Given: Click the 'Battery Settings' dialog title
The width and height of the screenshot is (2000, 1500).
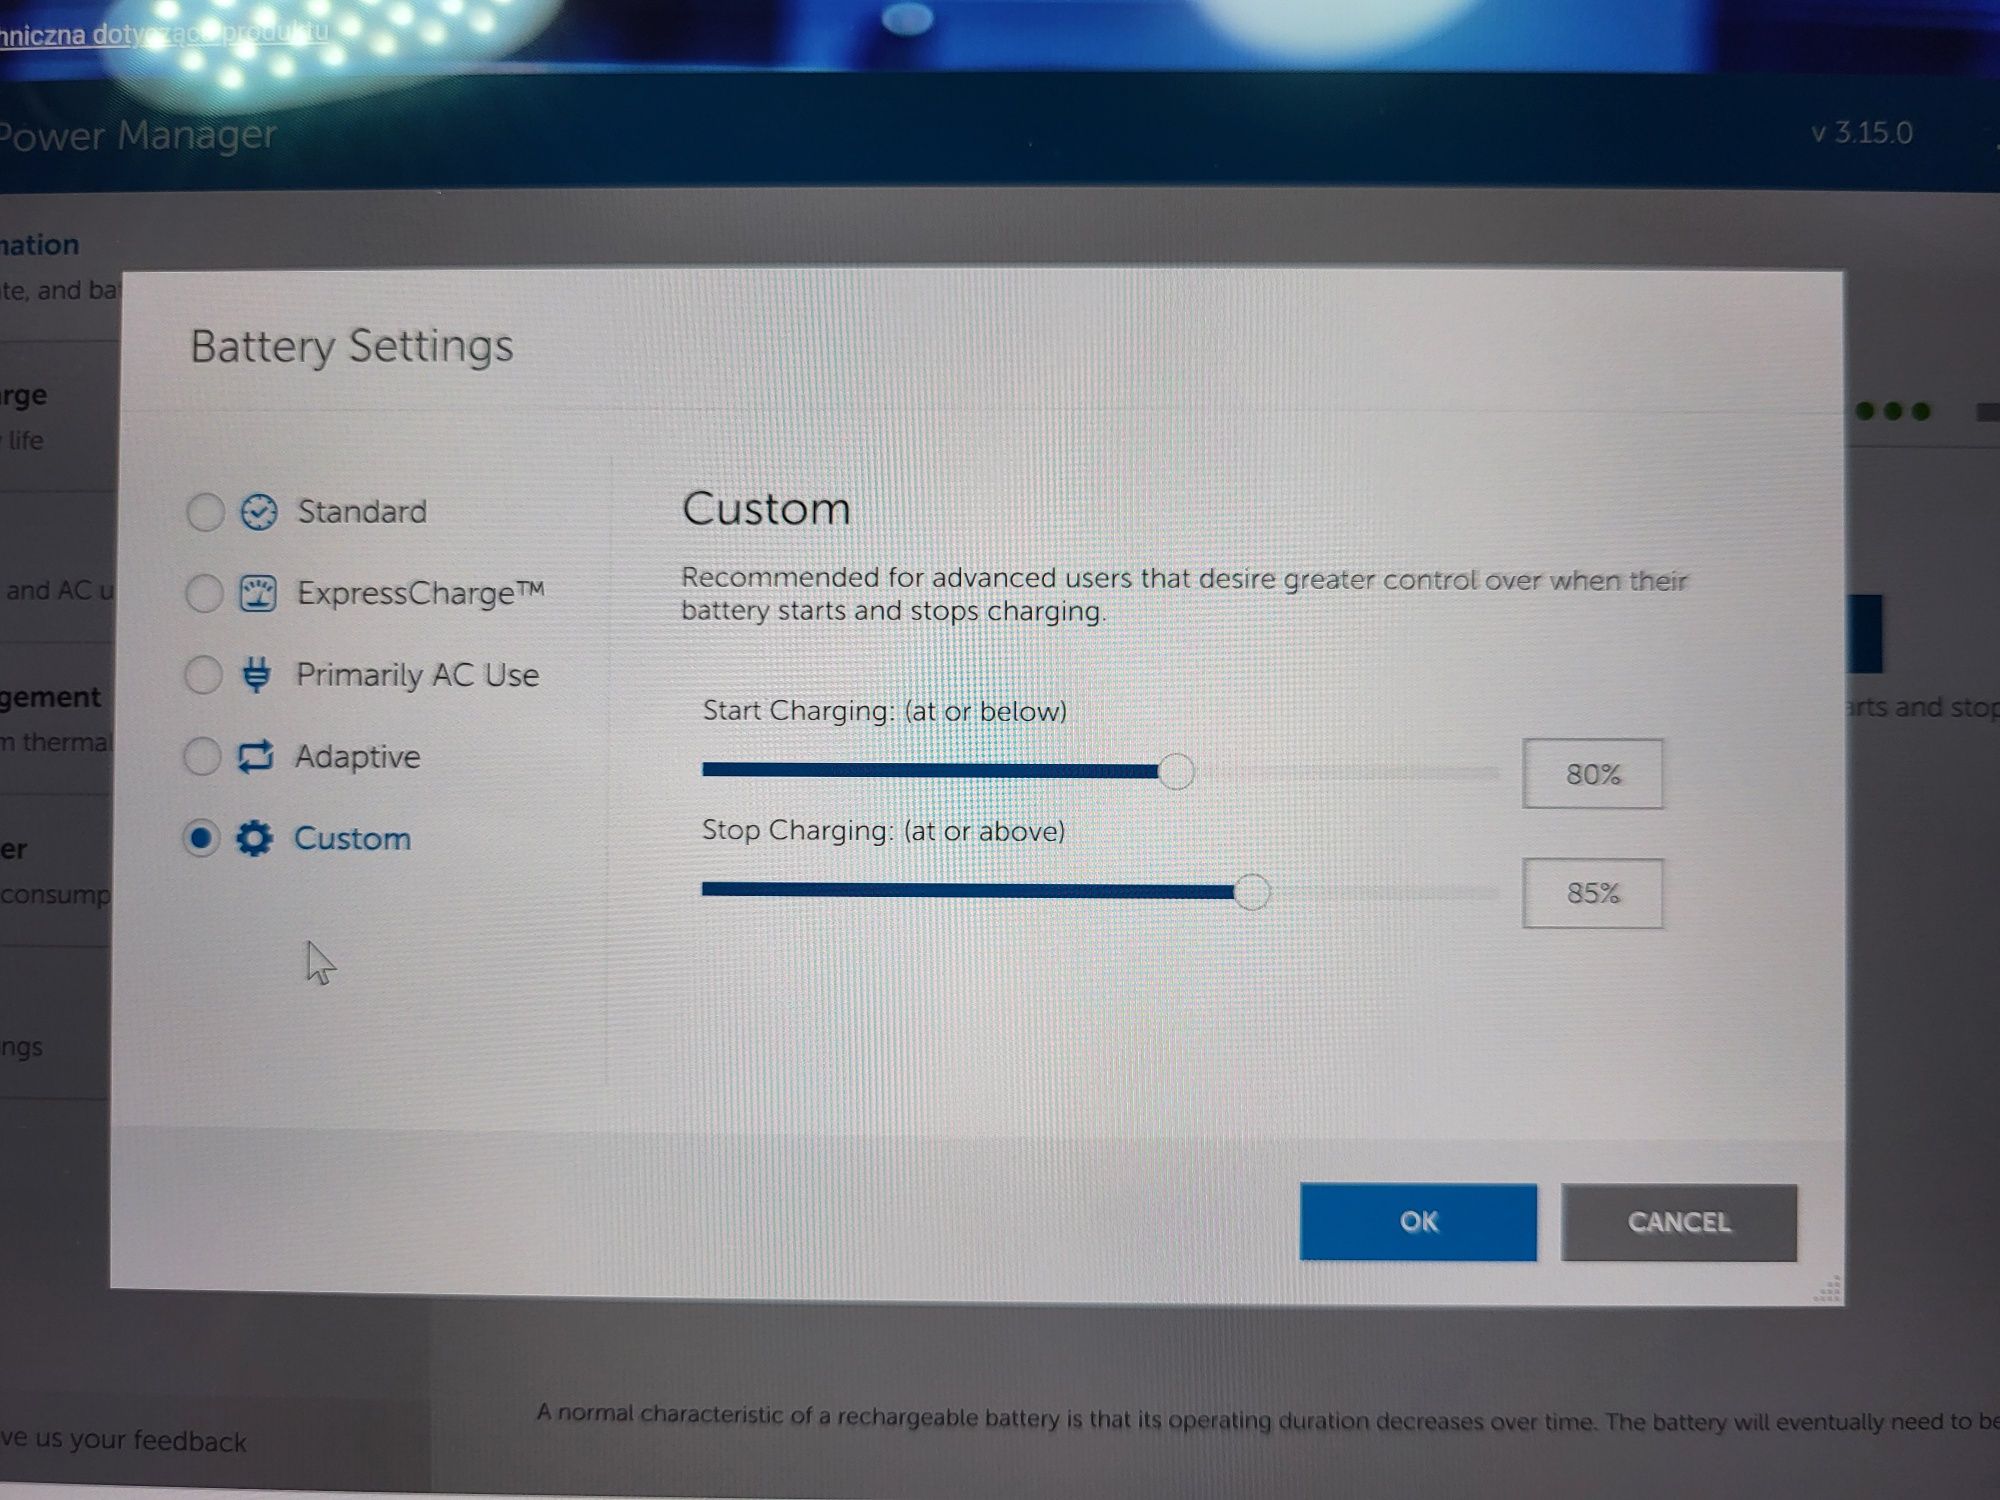Looking at the screenshot, I should coord(352,347).
